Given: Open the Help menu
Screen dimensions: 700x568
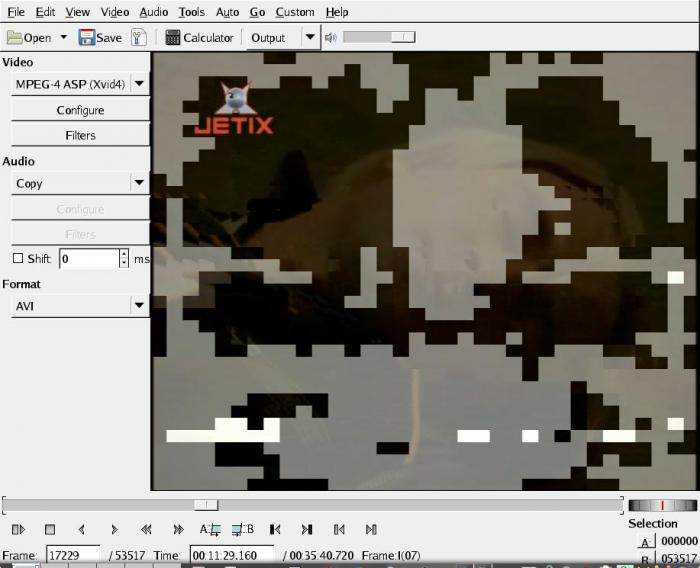Looking at the screenshot, I should [337, 12].
